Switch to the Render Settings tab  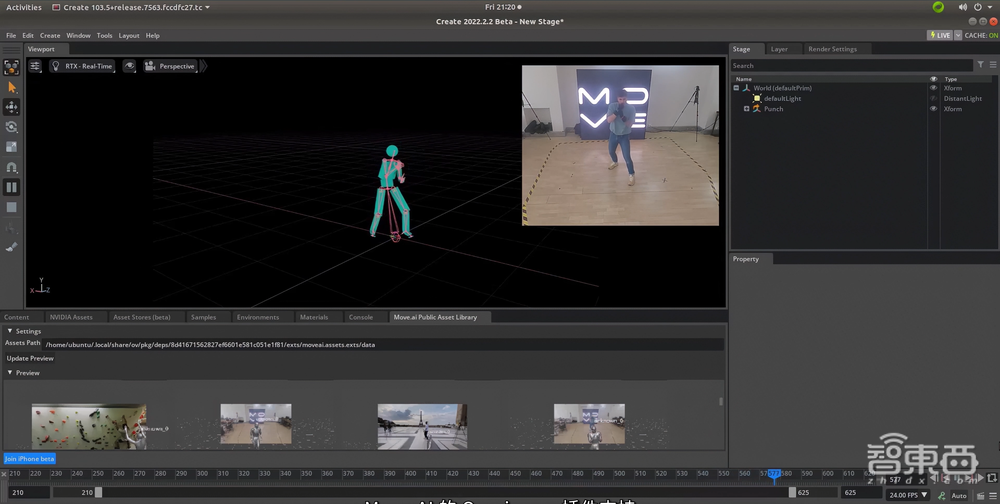[832, 49]
